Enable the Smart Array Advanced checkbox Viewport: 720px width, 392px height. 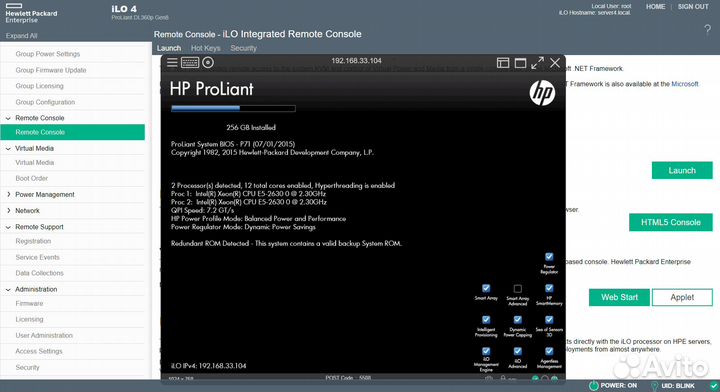518,288
